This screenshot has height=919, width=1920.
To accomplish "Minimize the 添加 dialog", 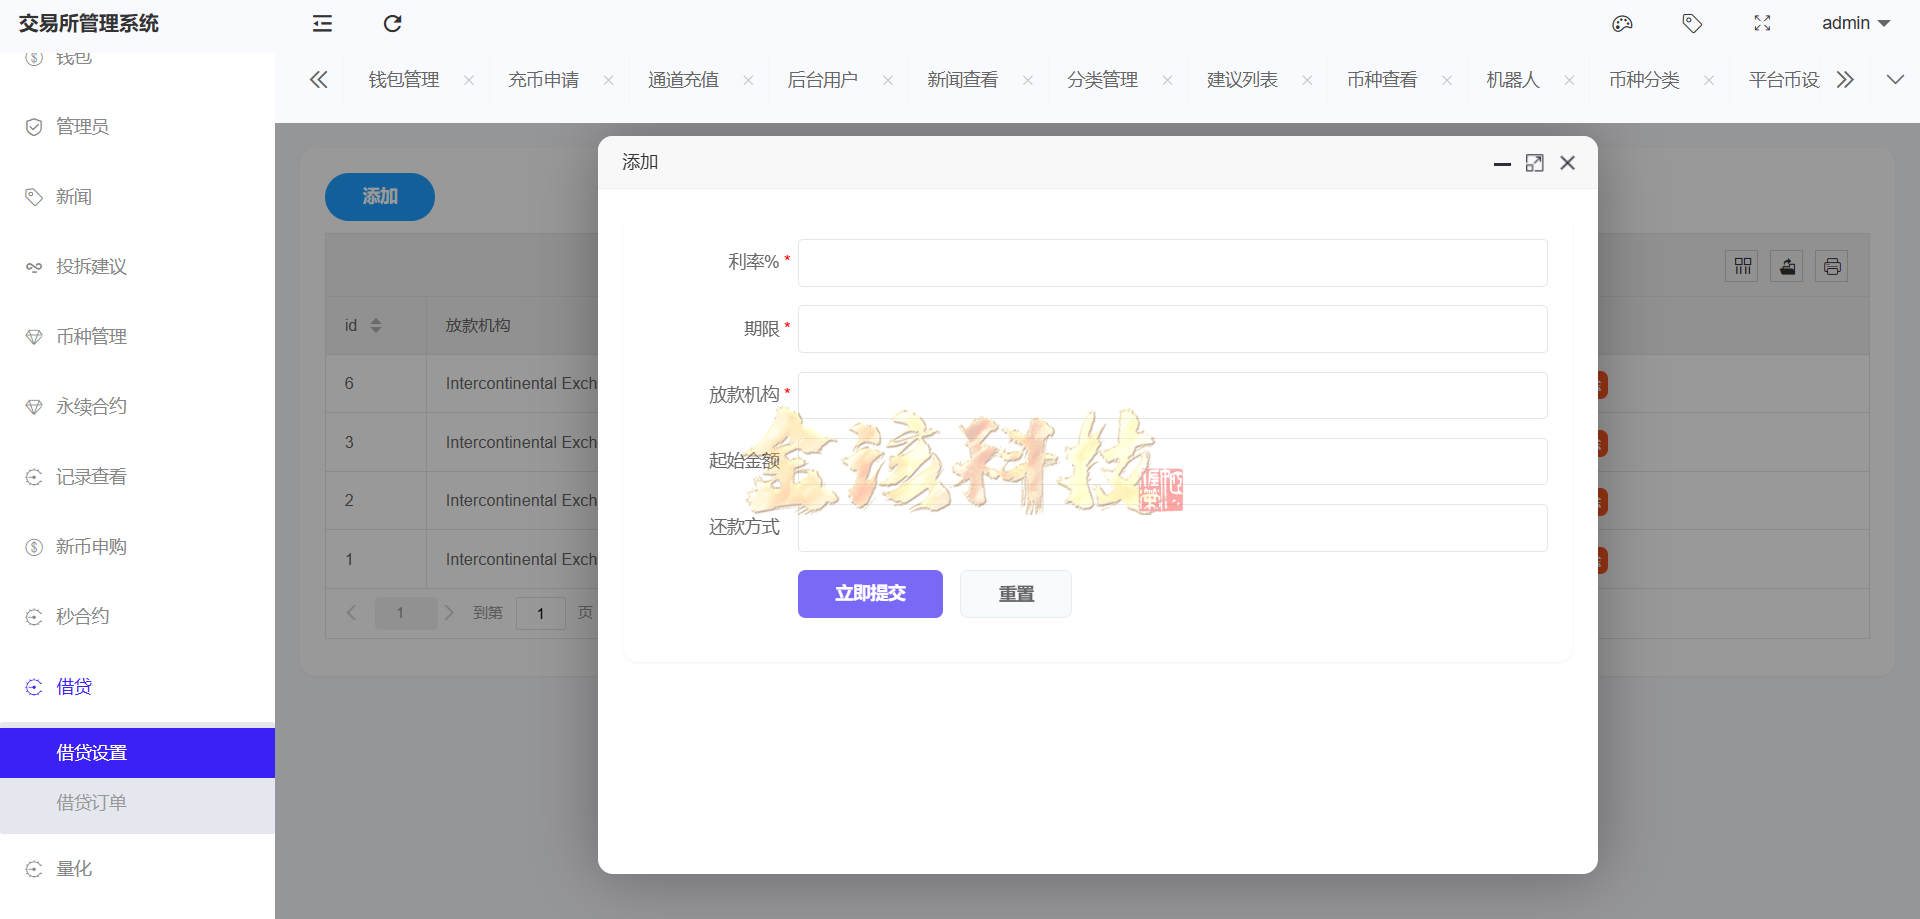I will click(x=1503, y=162).
